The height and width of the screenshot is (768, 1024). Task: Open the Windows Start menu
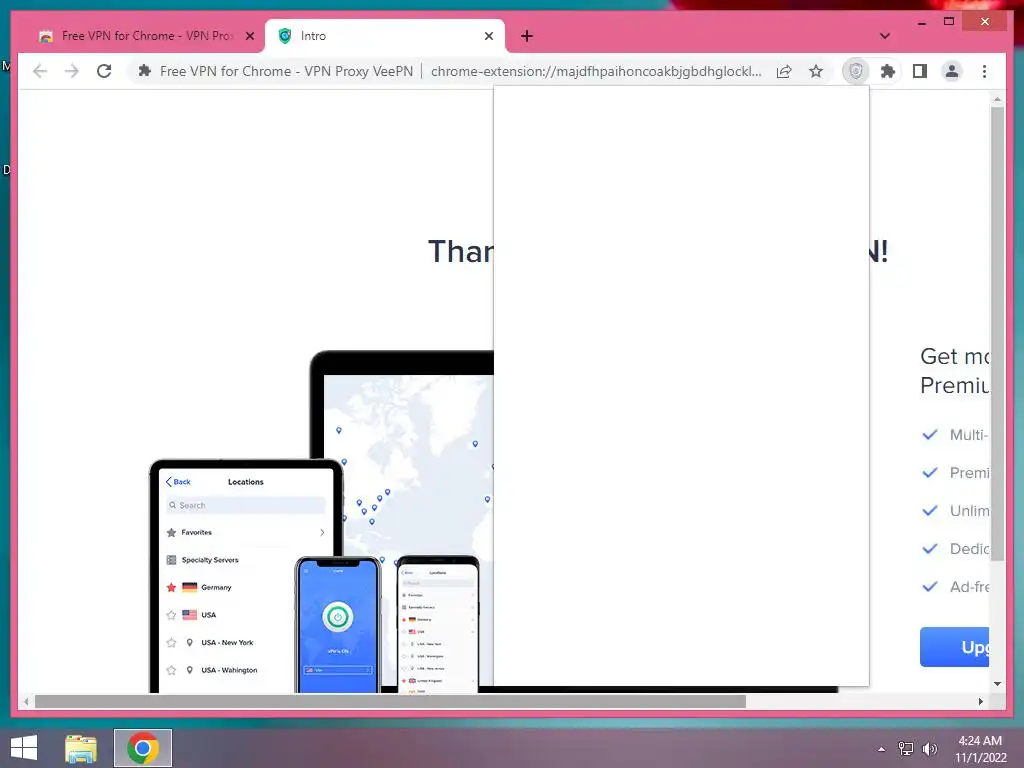click(24, 748)
